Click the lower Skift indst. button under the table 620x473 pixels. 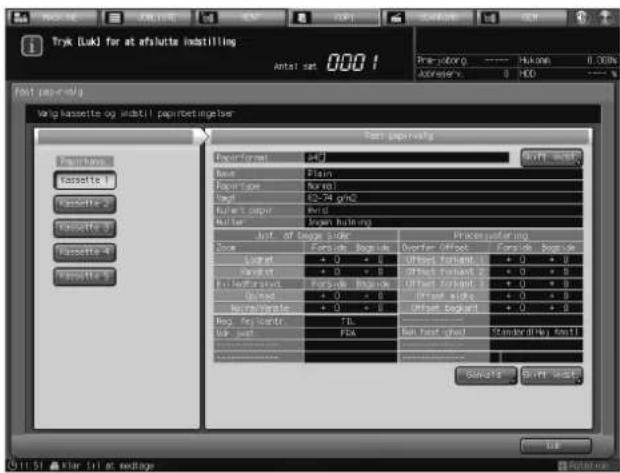(551, 375)
